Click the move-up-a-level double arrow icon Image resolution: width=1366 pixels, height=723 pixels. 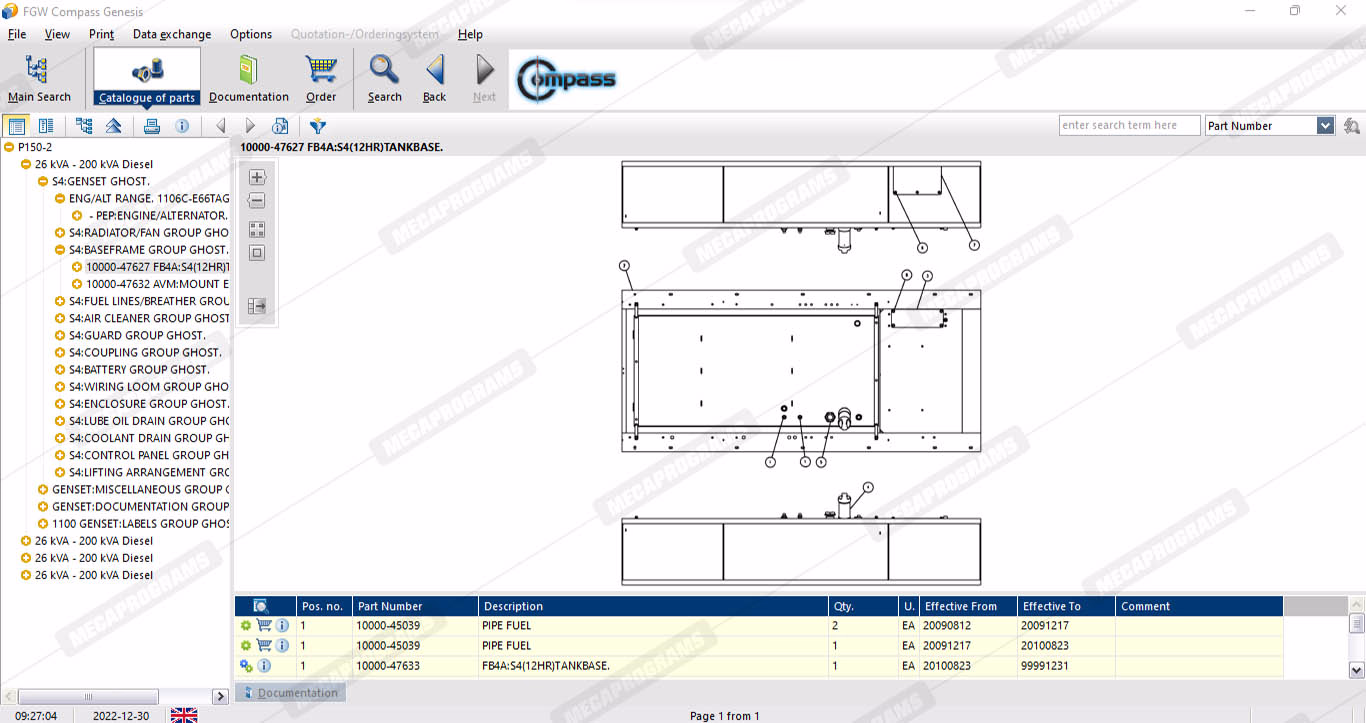point(113,126)
